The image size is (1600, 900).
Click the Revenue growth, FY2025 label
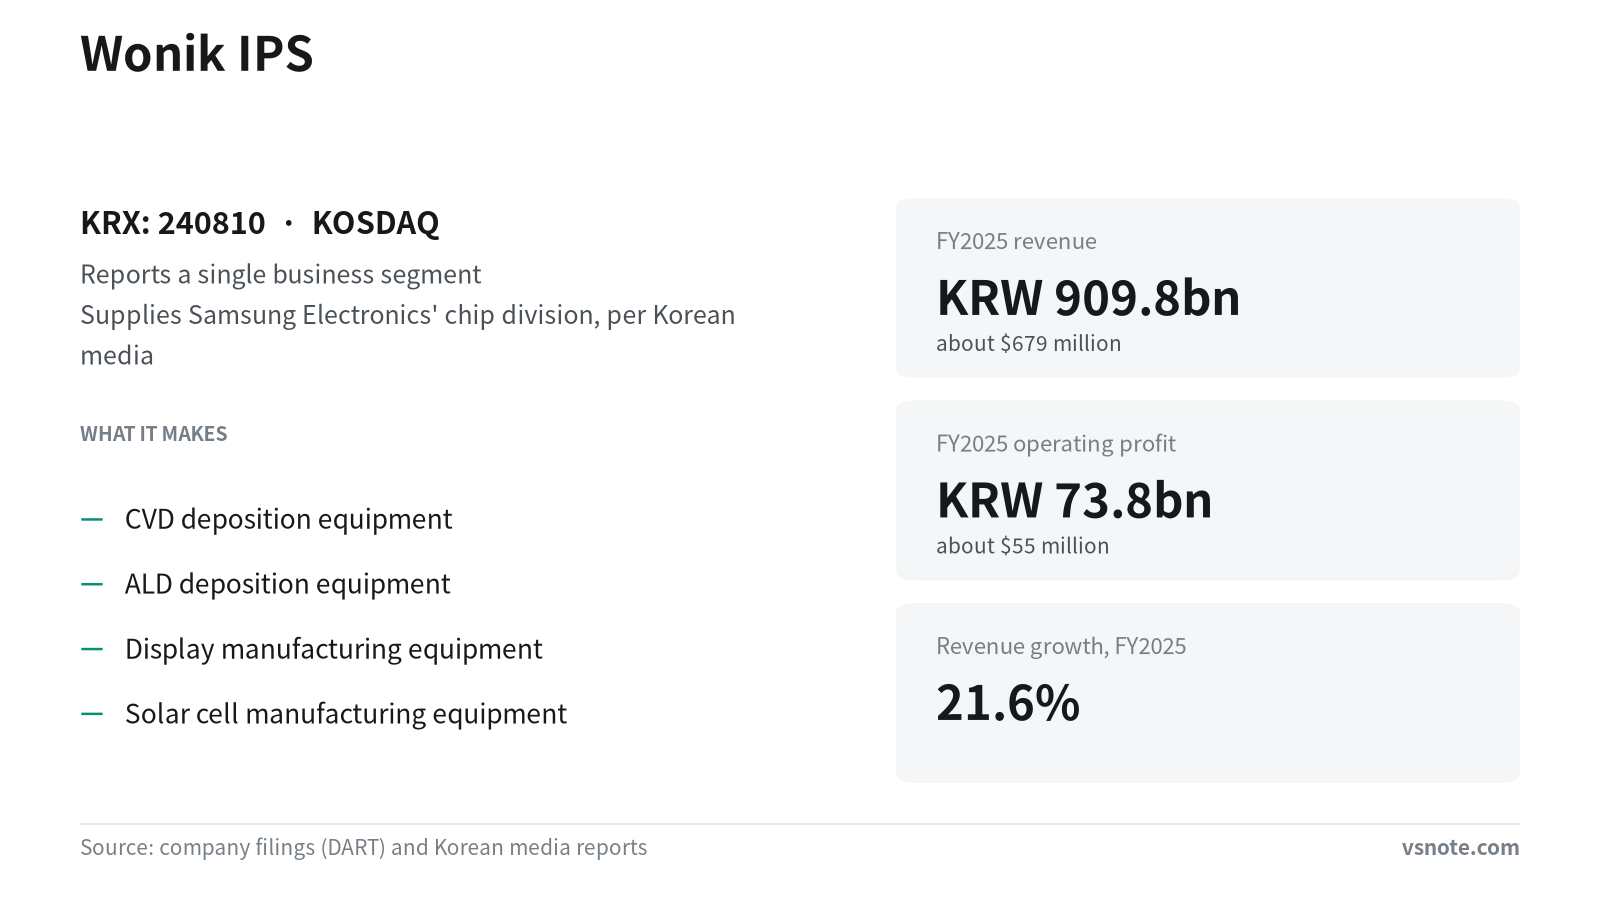[x=1061, y=646]
